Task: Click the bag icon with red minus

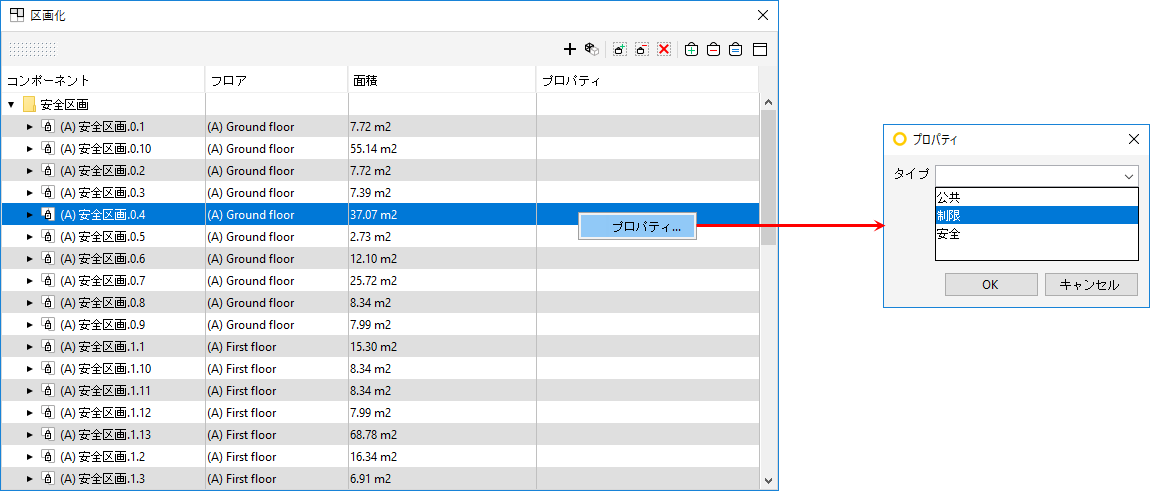Action: 713,49
